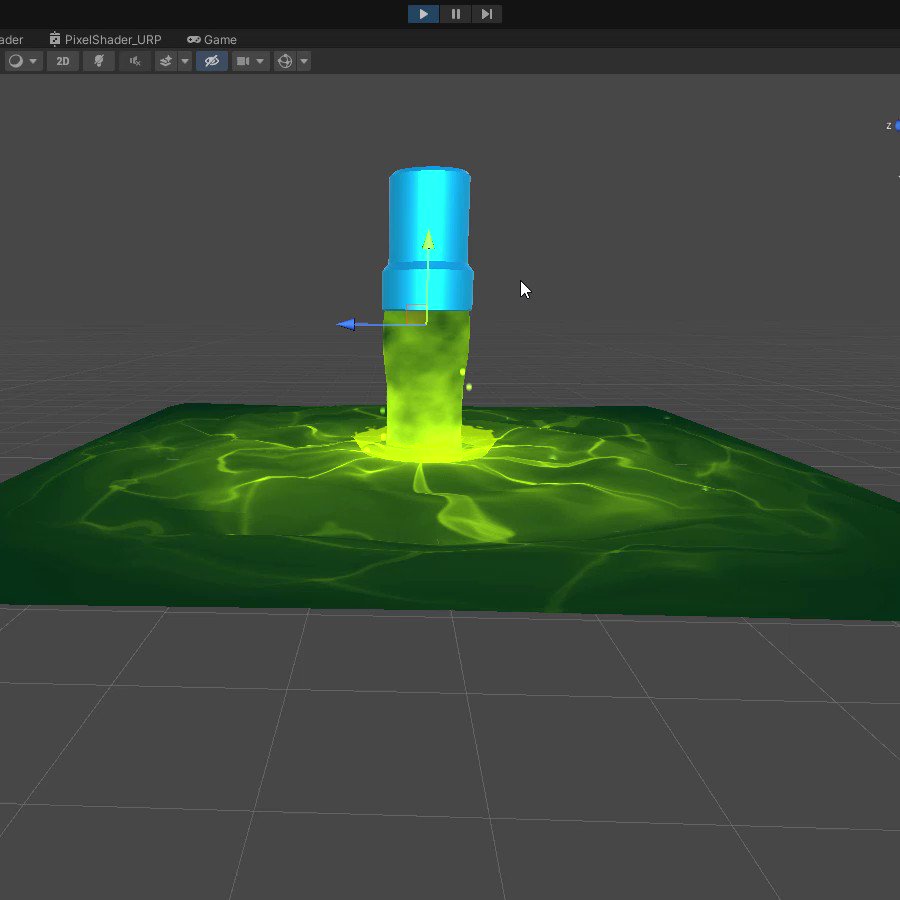This screenshot has width=900, height=900.
Task: Stop play mode with the Play button
Action: pyautogui.click(x=422, y=13)
